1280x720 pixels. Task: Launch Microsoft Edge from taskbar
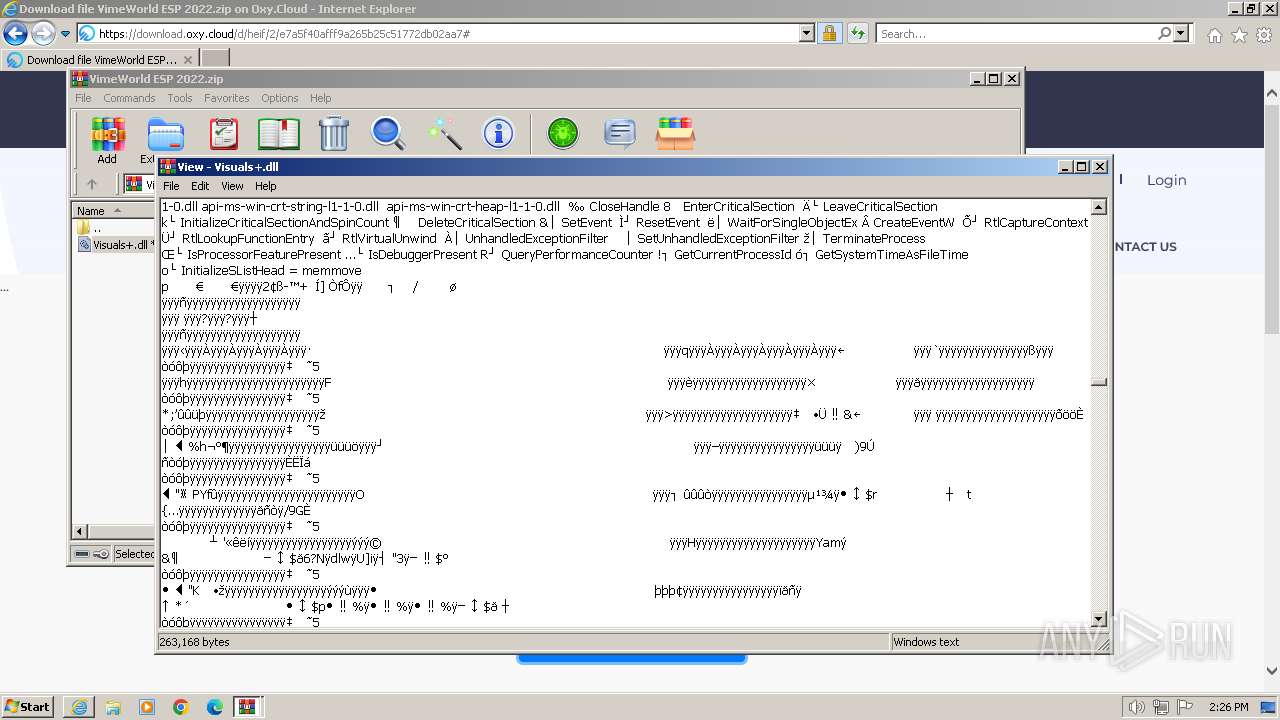[x=215, y=707]
